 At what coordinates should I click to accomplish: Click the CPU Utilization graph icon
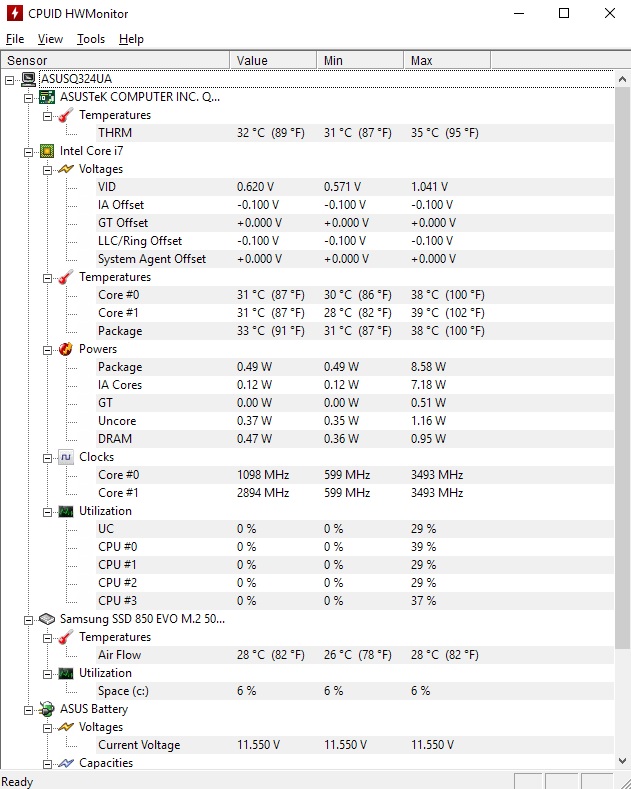click(x=66, y=511)
